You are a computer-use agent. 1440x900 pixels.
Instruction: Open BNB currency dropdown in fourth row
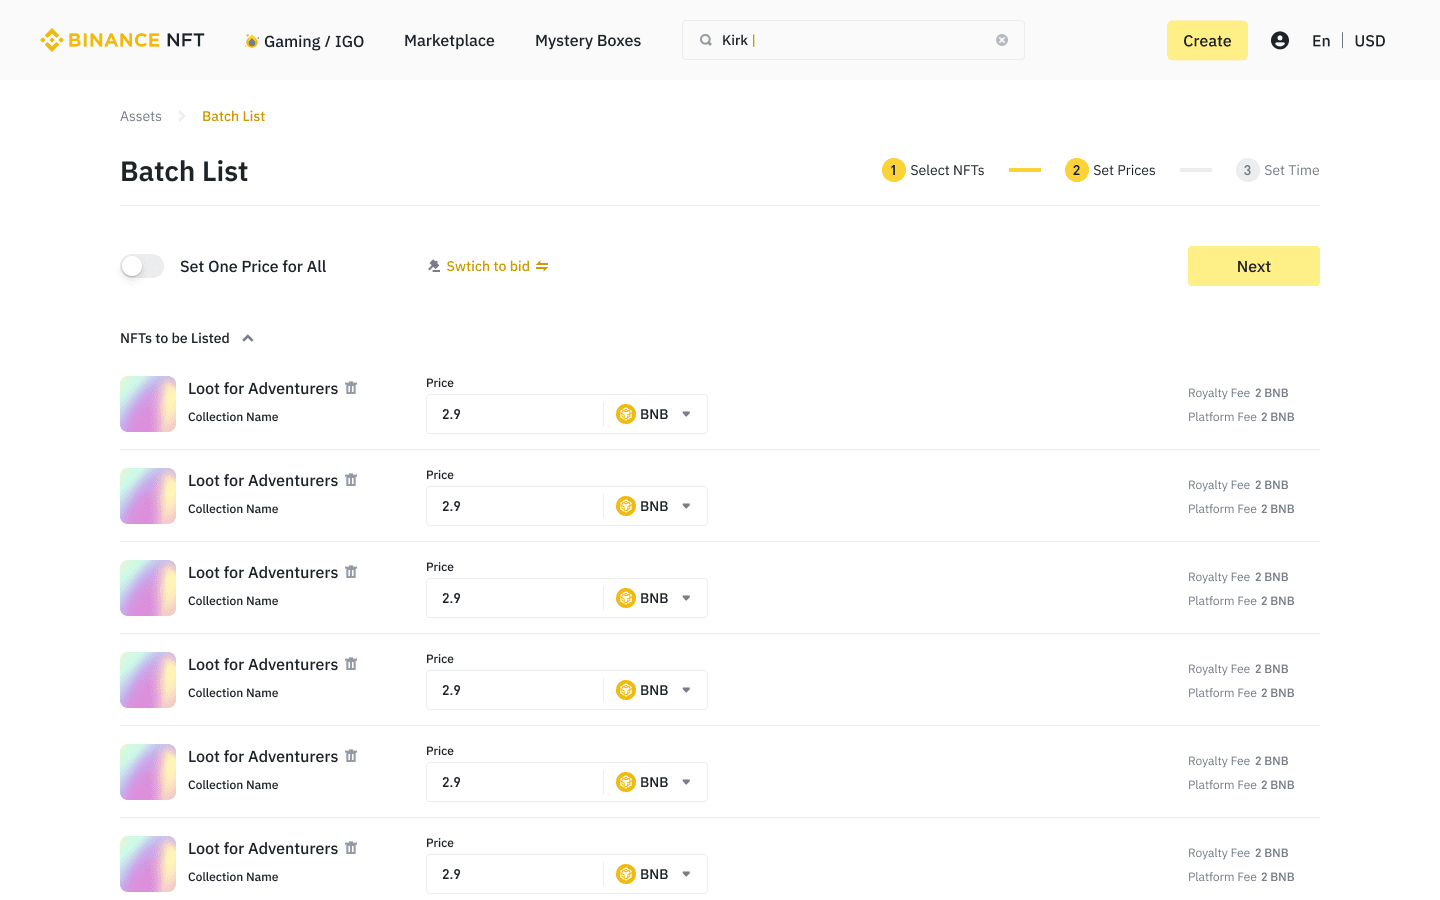click(655, 690)
